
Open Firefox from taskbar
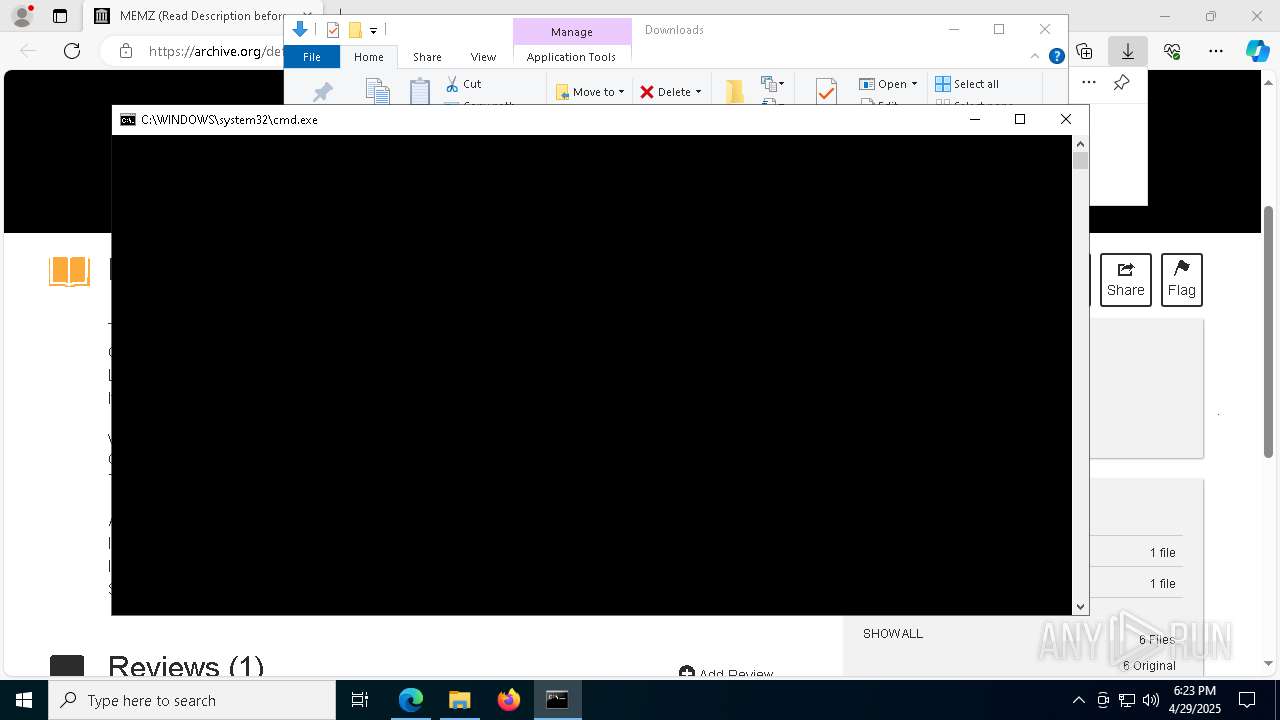[509, 700]
